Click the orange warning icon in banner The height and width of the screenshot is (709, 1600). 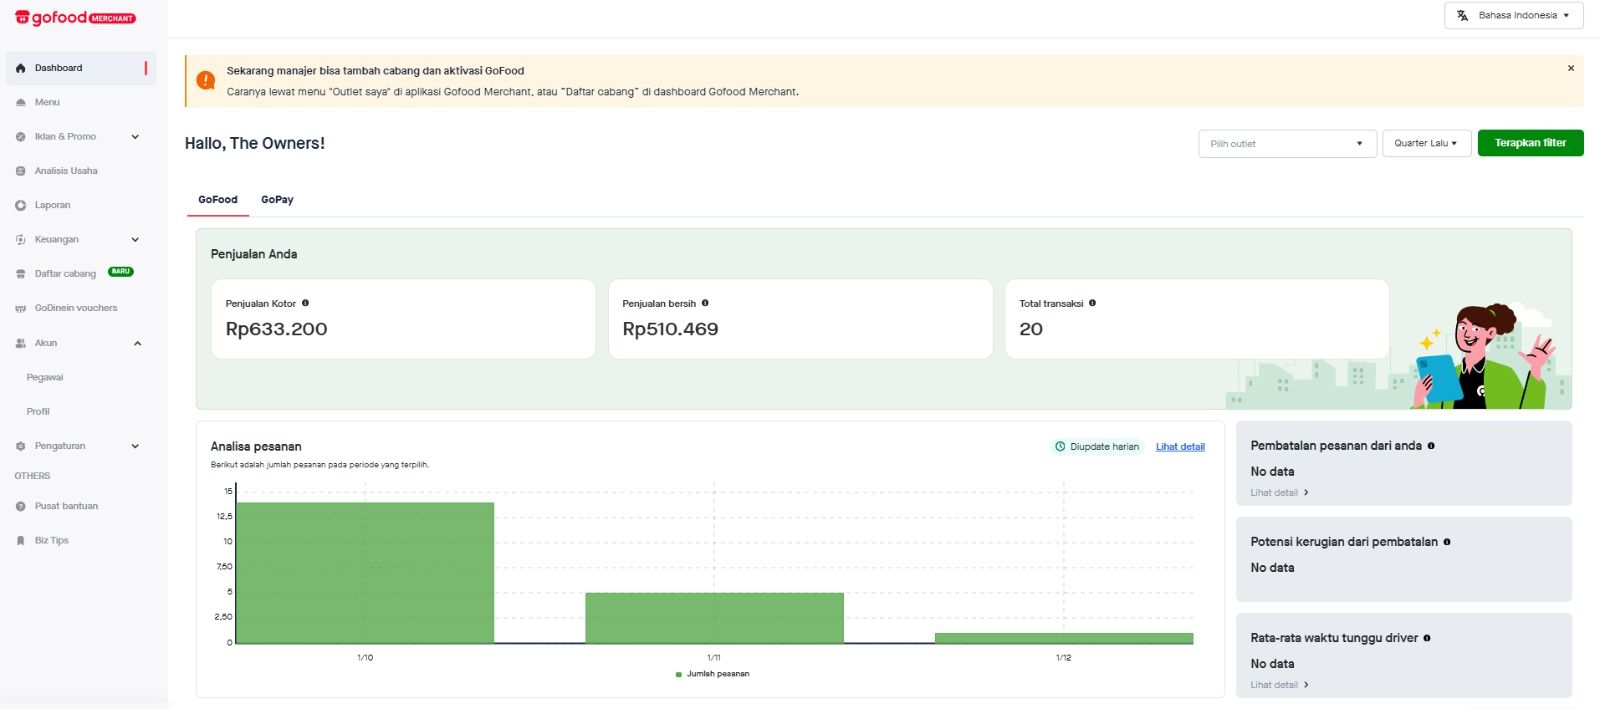pyautogui.click(x=206, y=80)
